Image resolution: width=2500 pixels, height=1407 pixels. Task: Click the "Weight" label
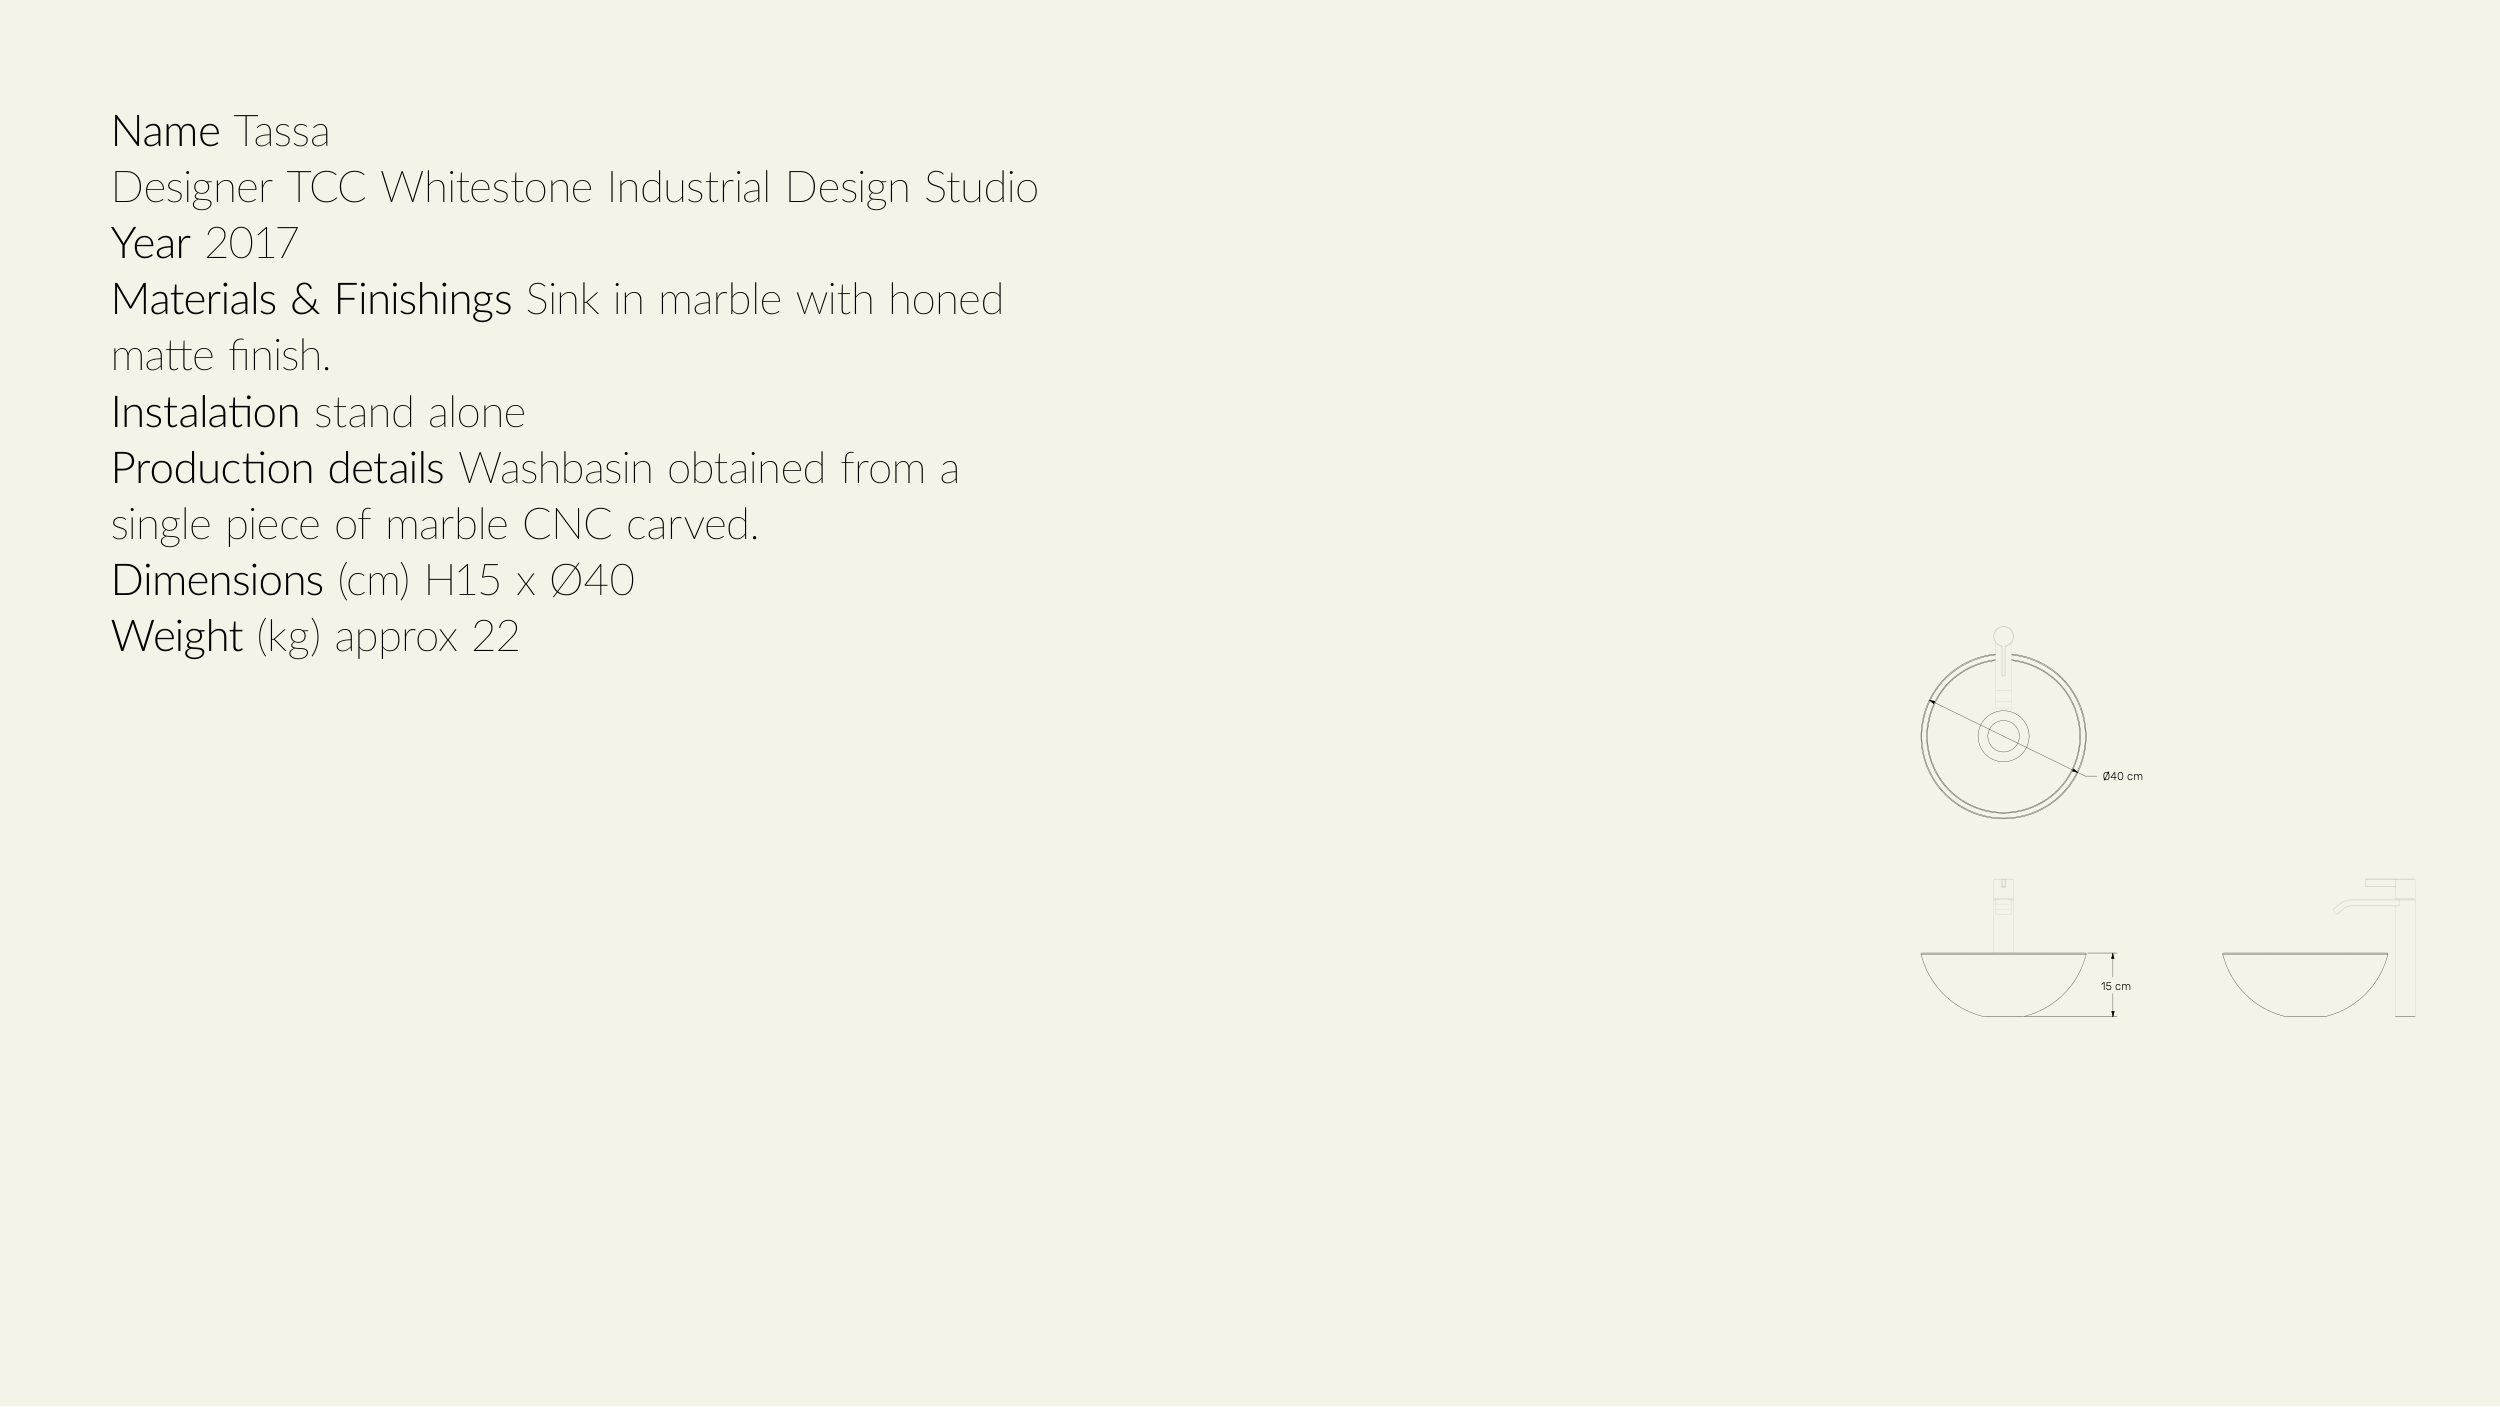pos(177,637)
